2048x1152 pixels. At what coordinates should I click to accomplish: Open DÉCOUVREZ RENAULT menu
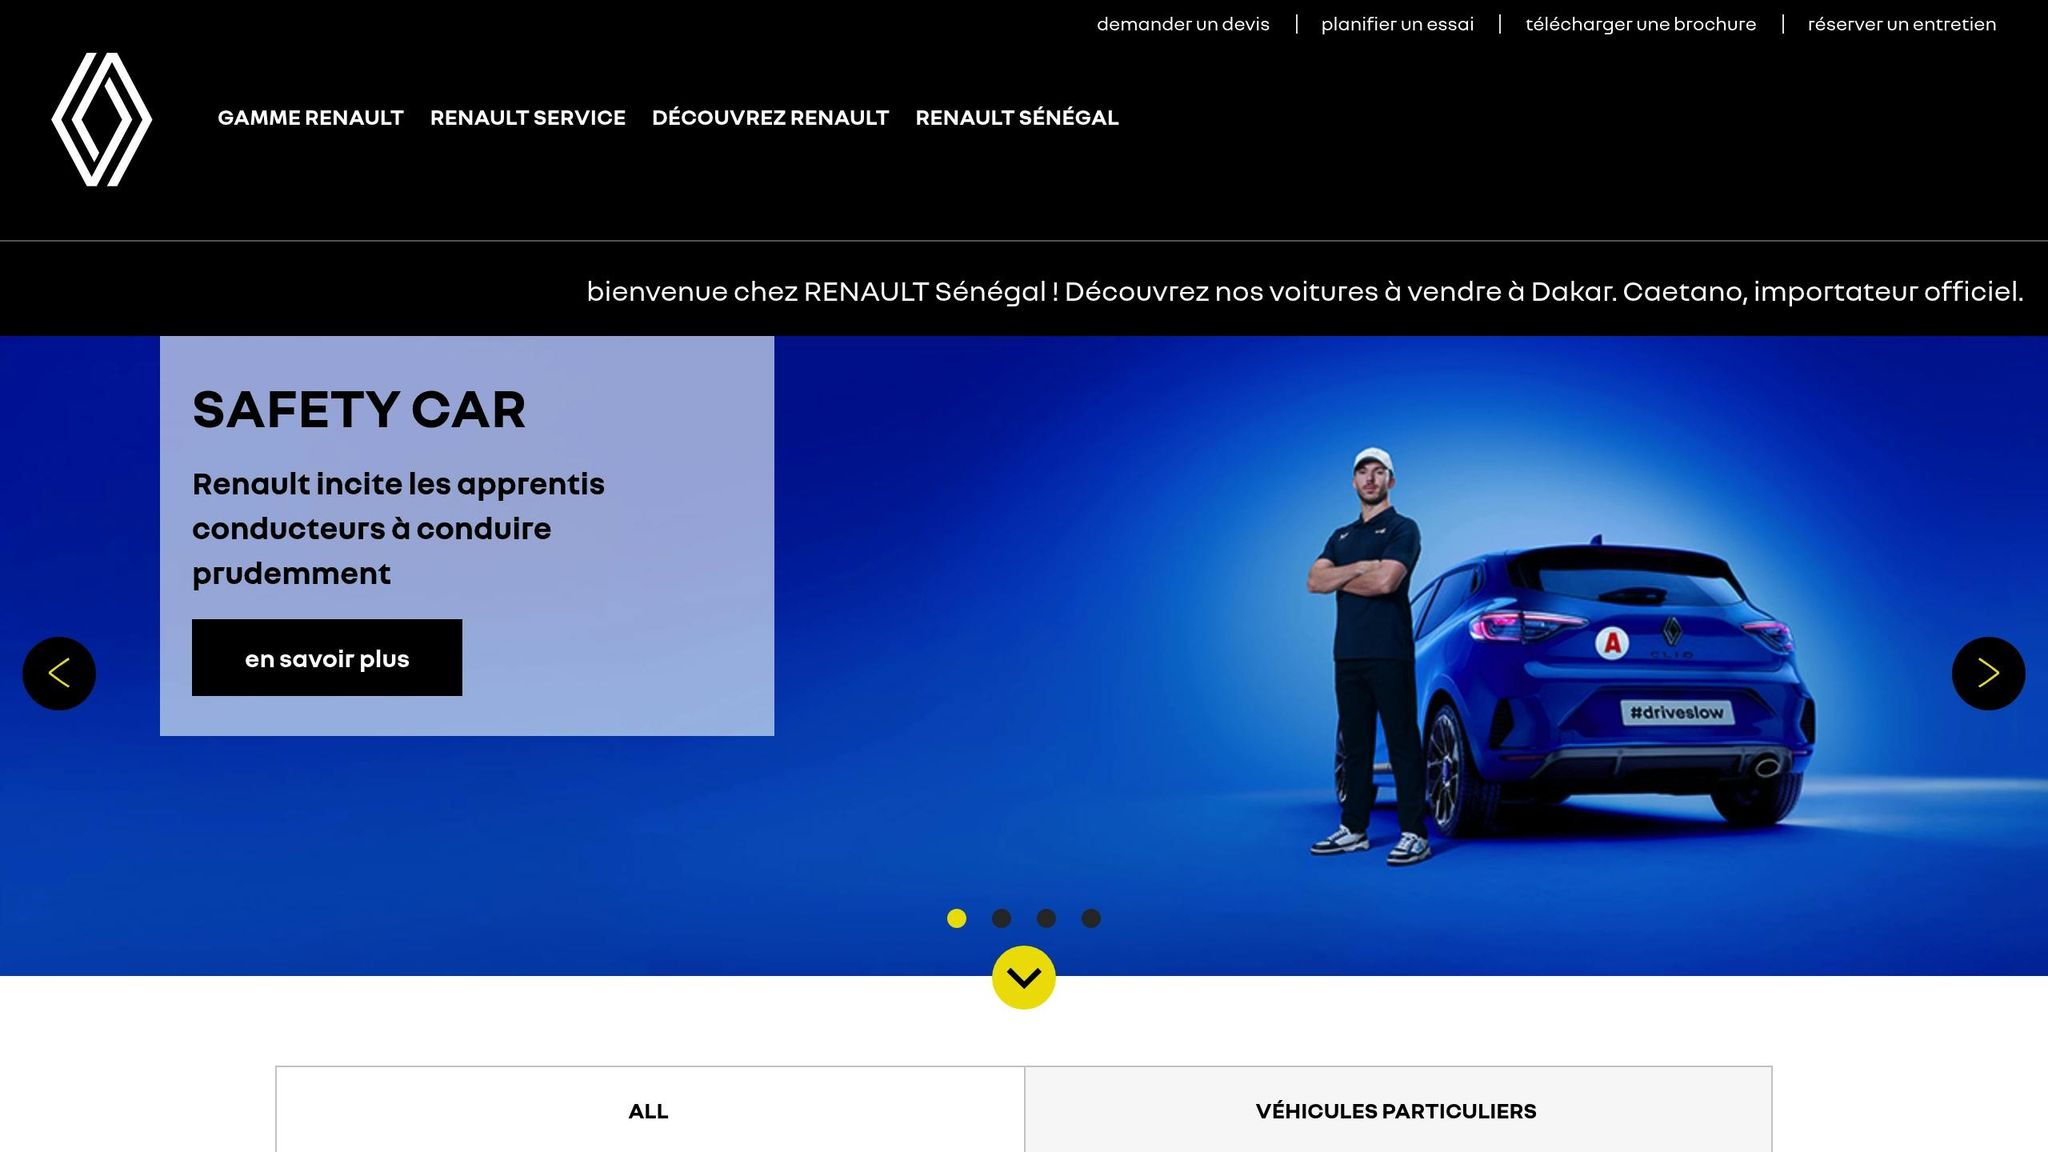point(770,118)
